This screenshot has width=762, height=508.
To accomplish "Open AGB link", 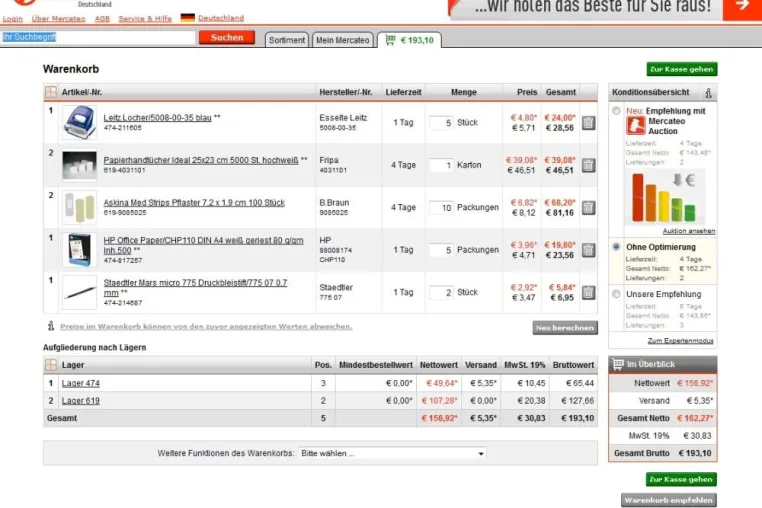I will (102, 18).
